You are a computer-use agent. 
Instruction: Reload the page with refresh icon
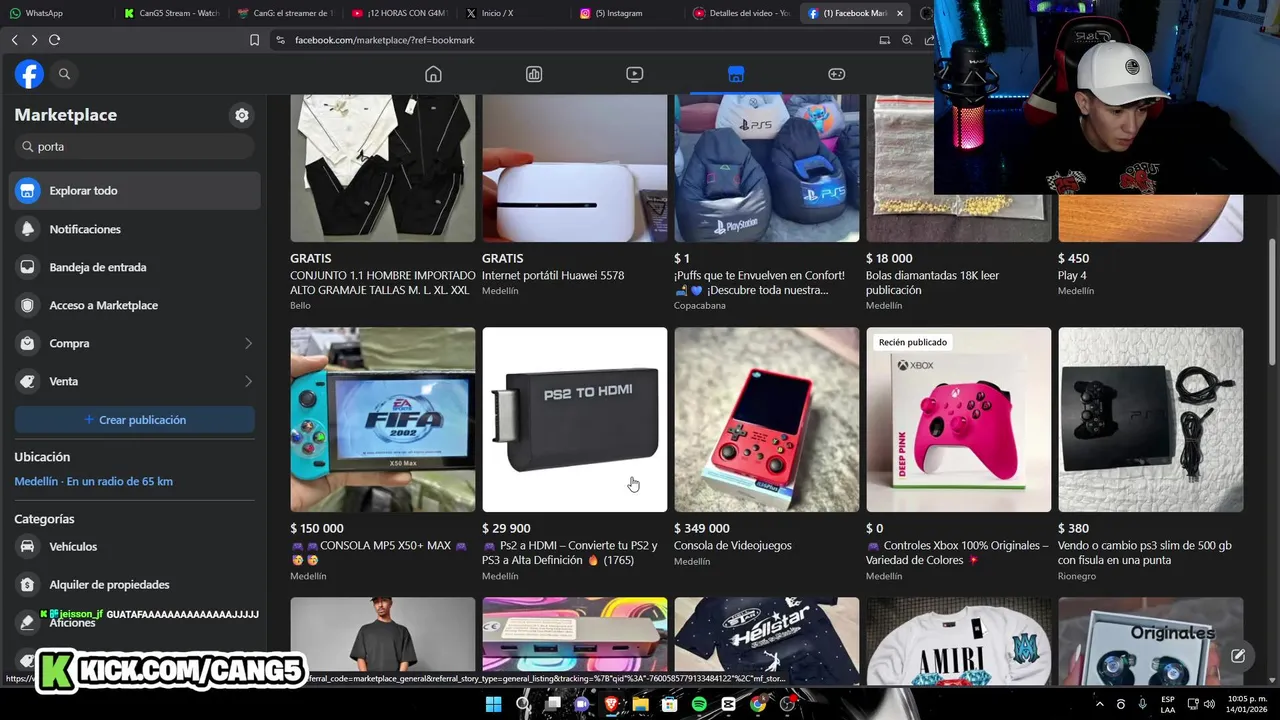tap(54, 40)
